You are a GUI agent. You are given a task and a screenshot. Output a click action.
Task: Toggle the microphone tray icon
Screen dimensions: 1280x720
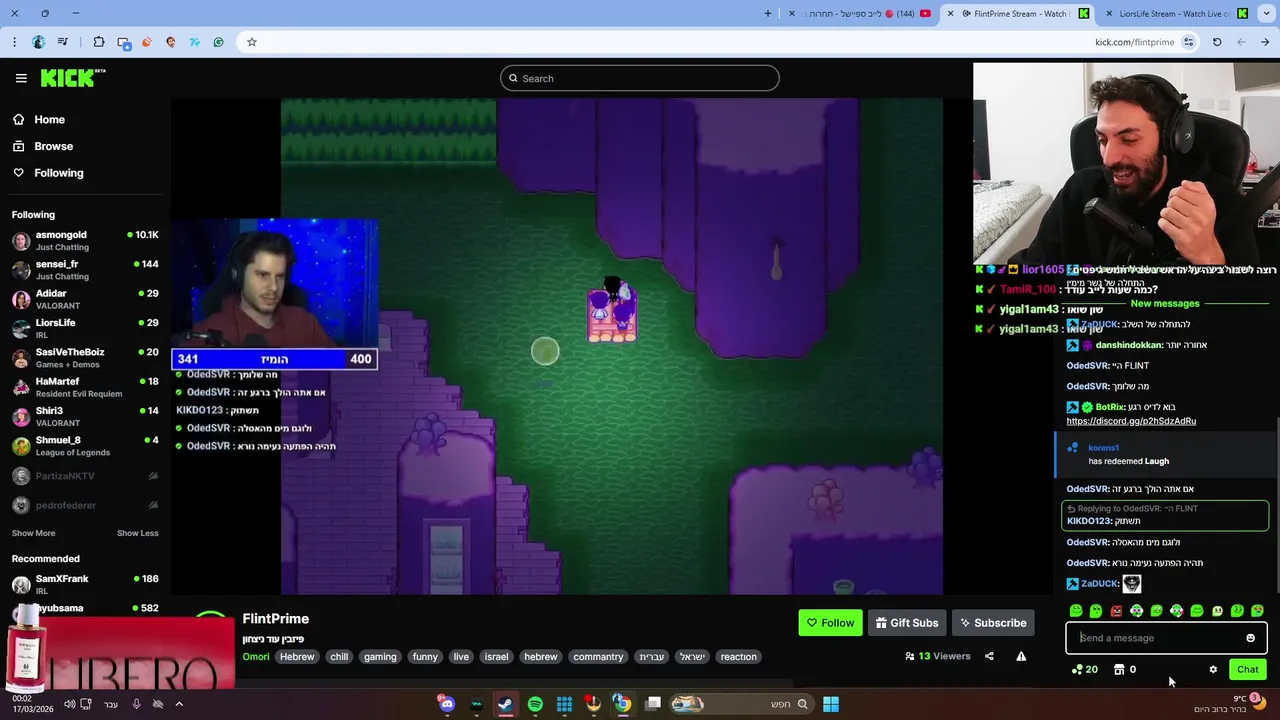pos(136,704)
